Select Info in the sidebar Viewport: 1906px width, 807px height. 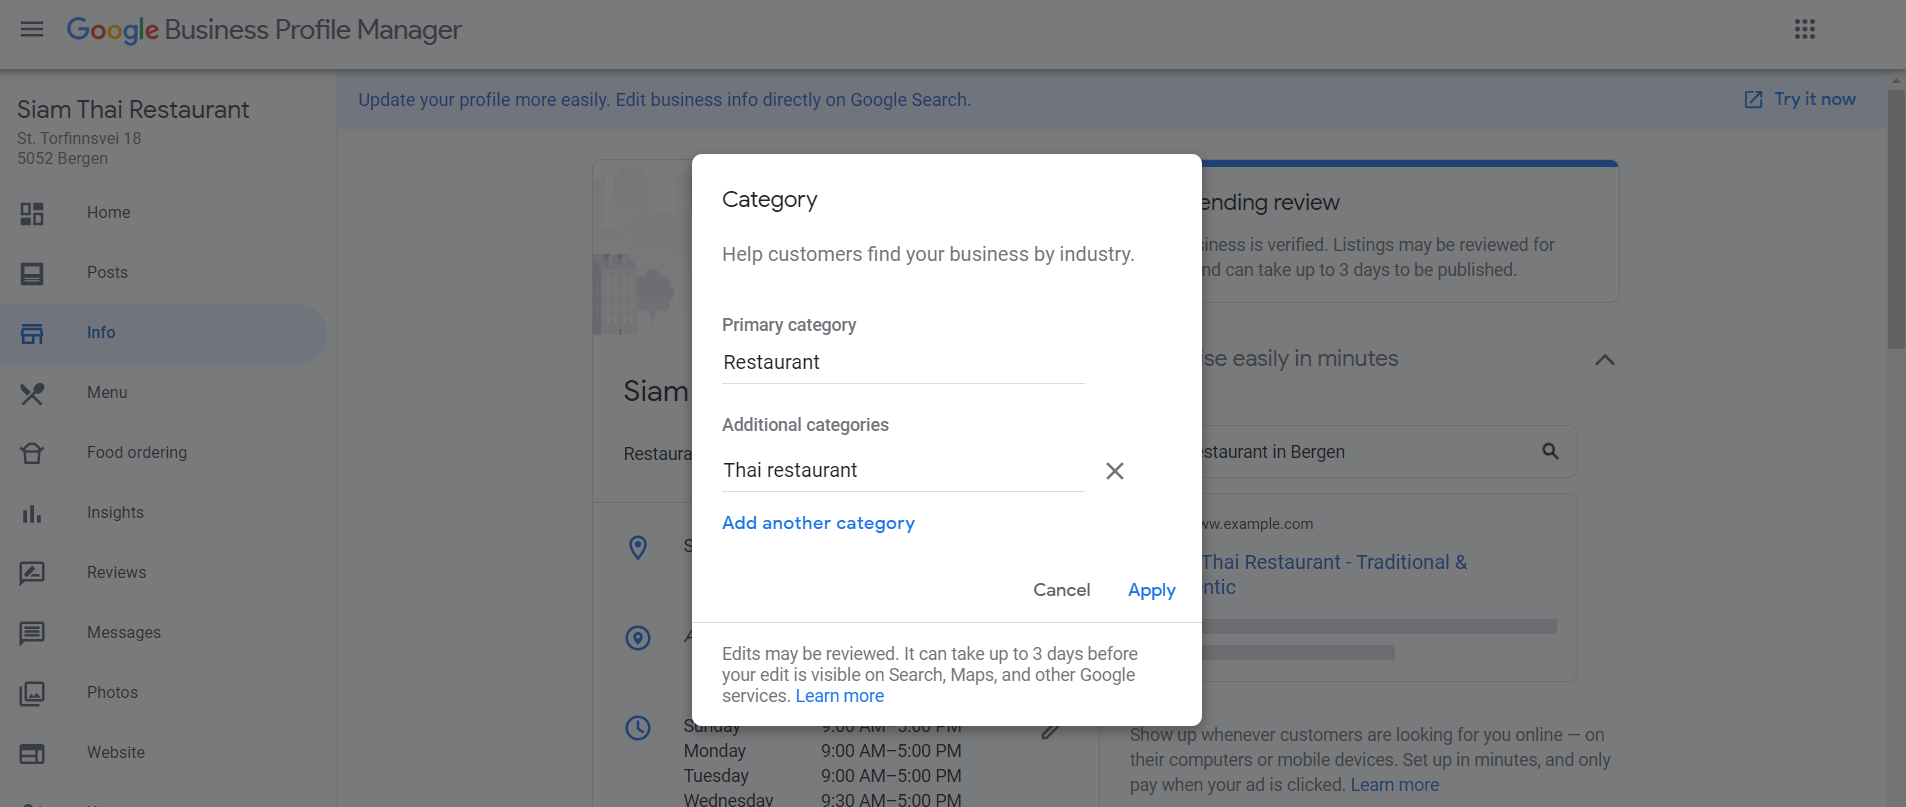(x=162, y=333)
